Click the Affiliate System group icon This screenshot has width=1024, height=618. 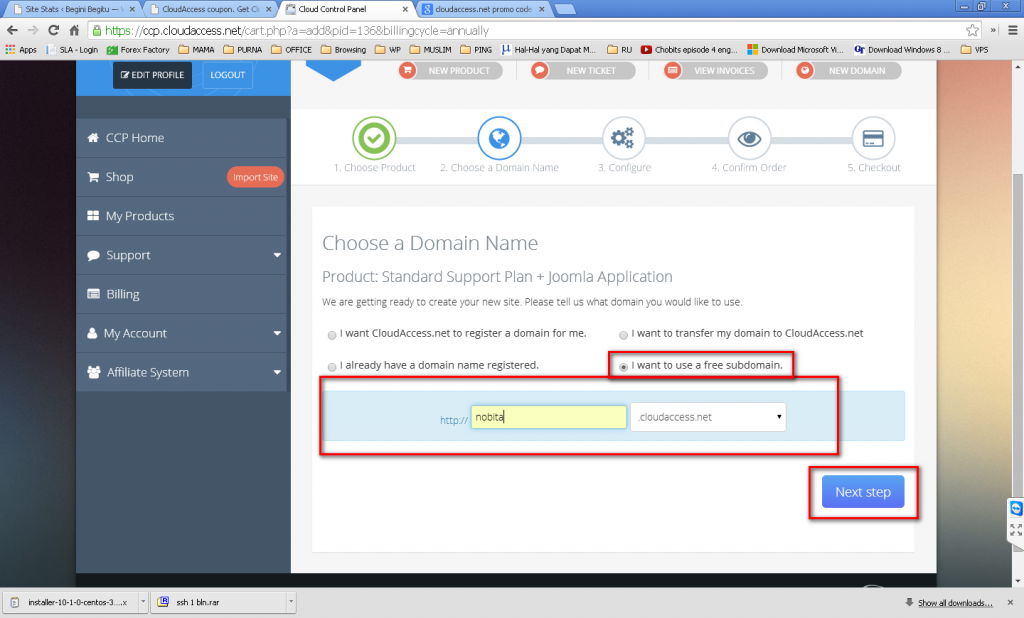[x=93, y=372]
